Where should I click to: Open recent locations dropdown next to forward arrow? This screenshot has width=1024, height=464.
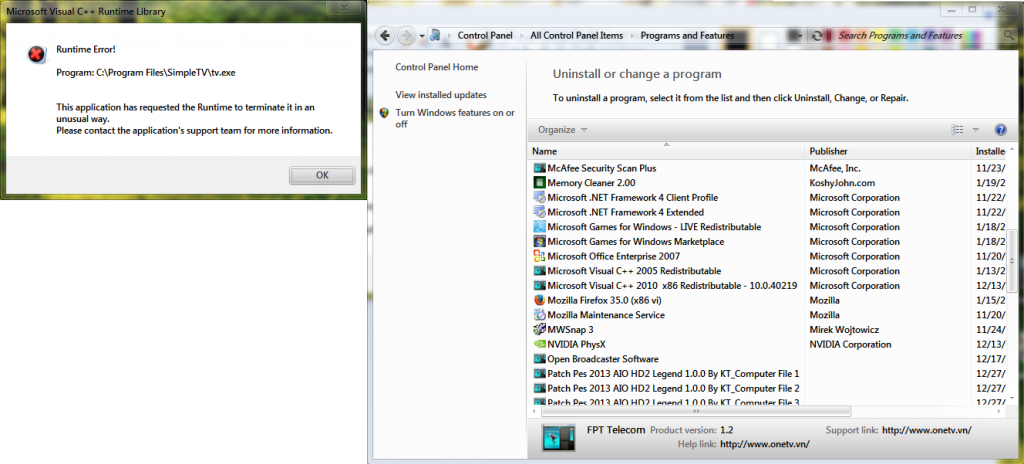point(422,36)
